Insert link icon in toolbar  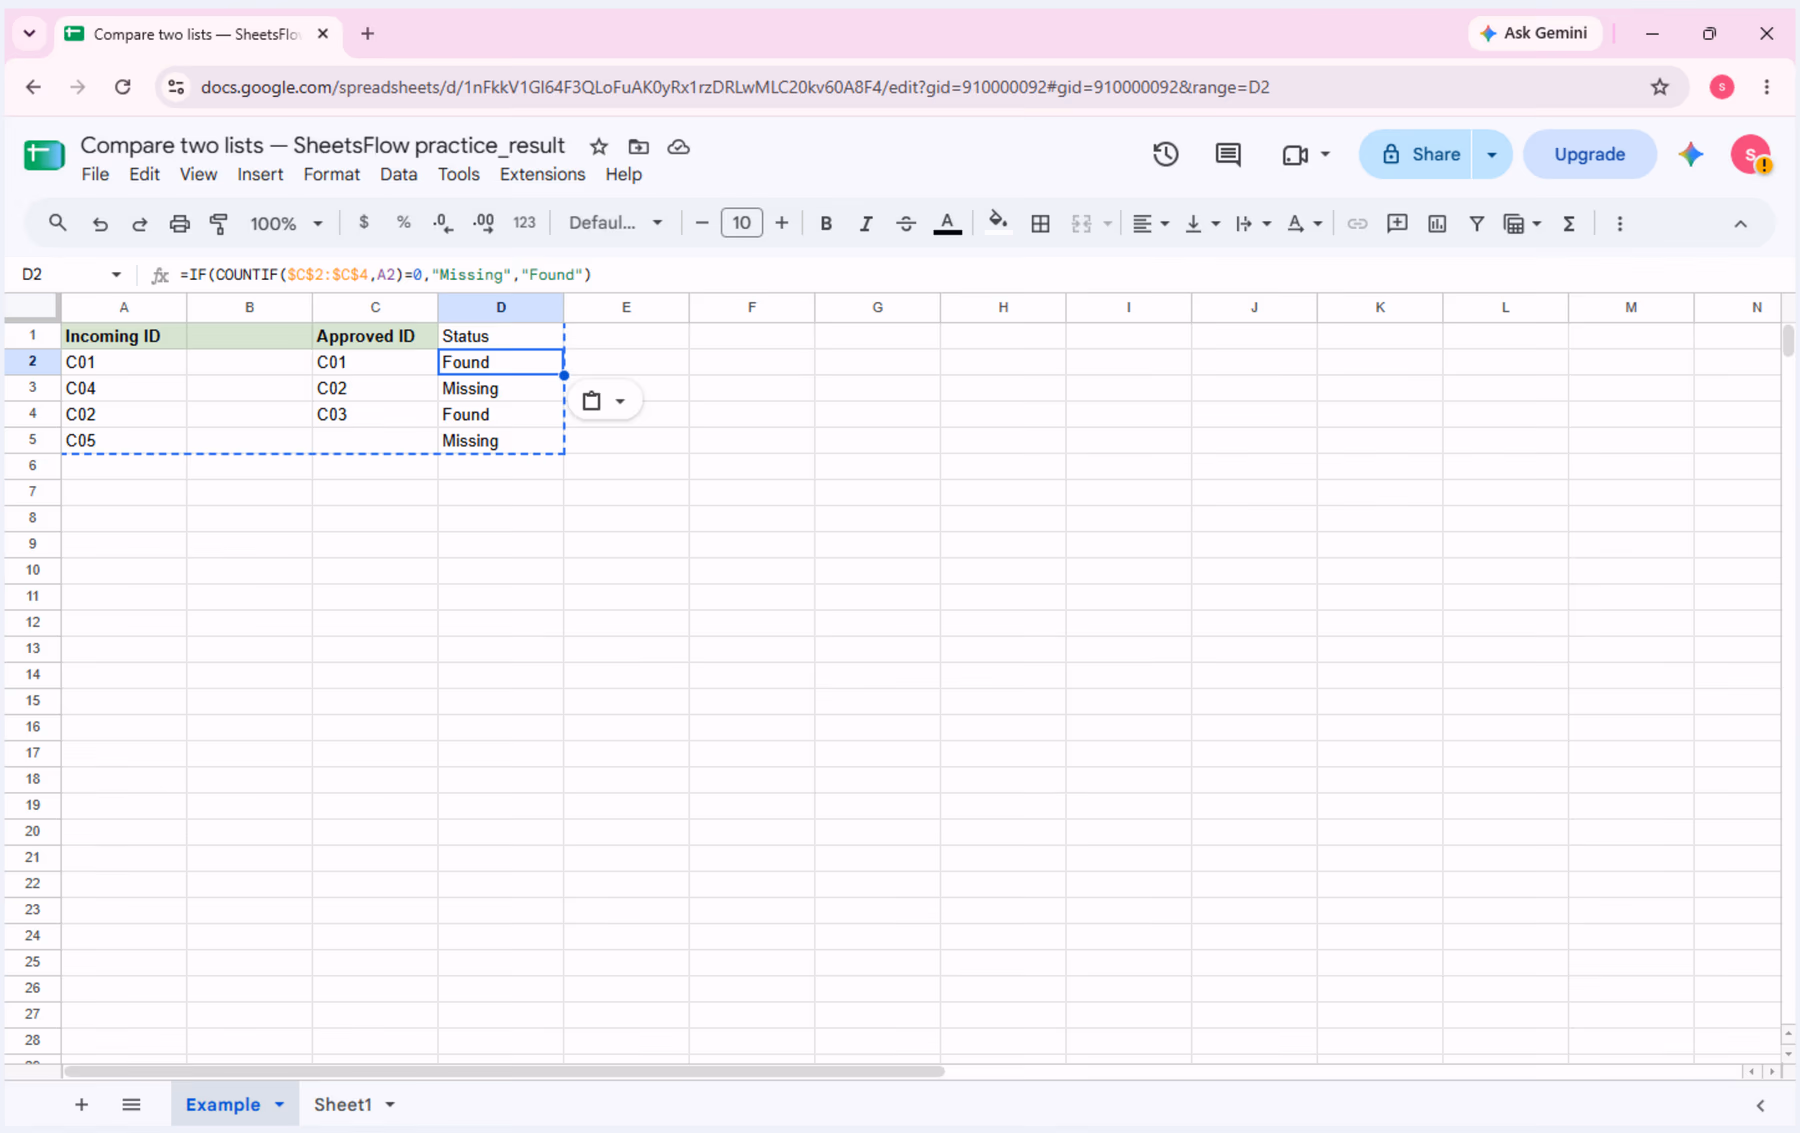tap(1357, 224)
